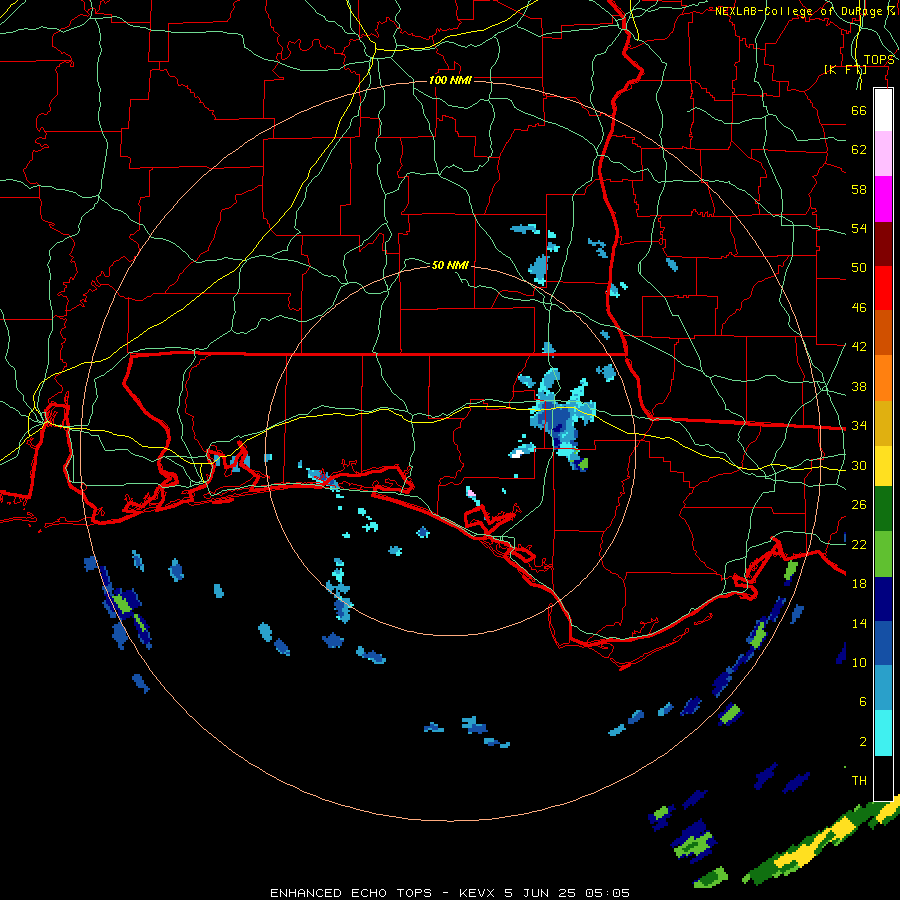900x900 pixels.
Task: Choose the navy blue legend band
Action: (x=883, y=599)
